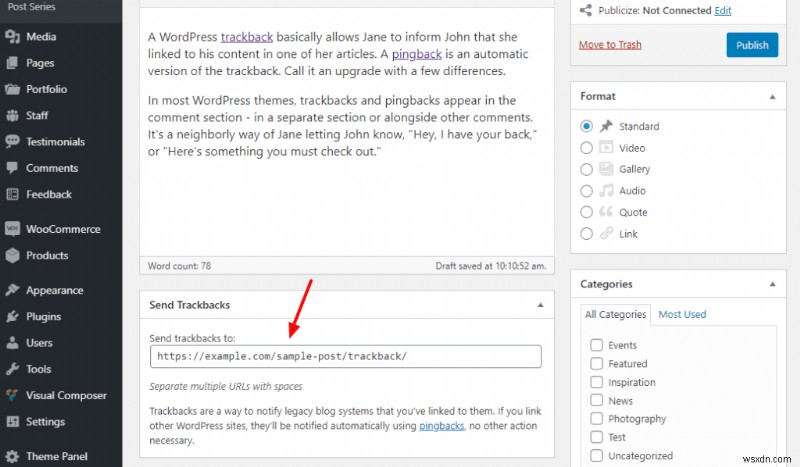
Task: Collapse the Send Trackbacks panel
Action: pyautogui.click(x=540, y=305)
